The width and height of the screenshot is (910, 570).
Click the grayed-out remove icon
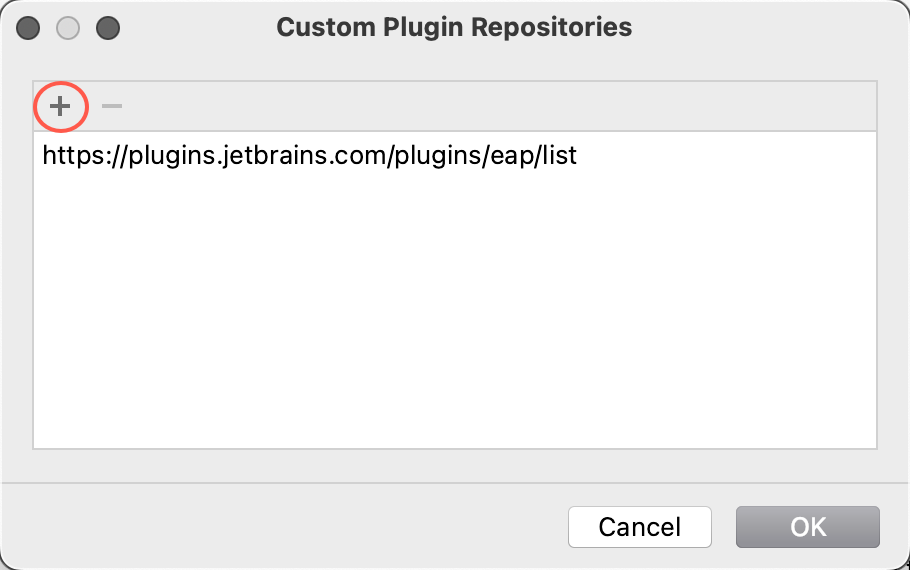click(x=111, y=106)
